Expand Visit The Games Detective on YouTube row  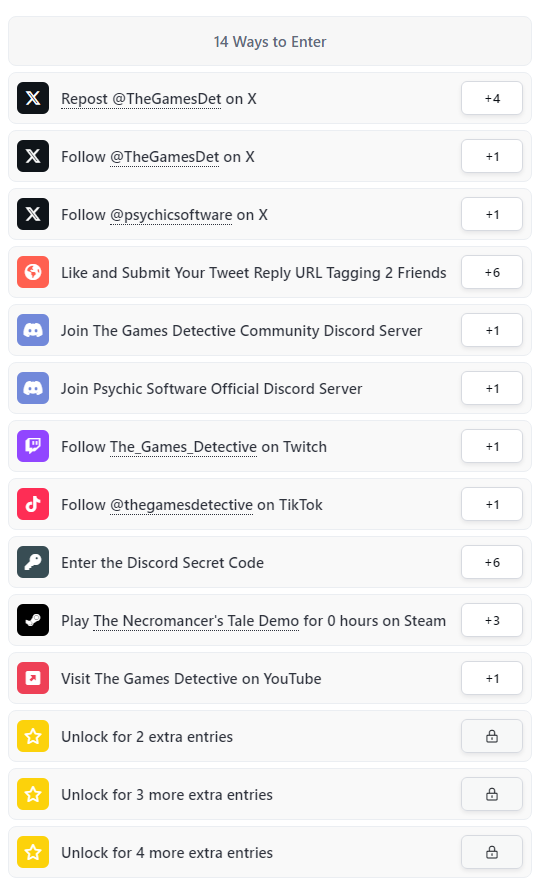[x=270, y=679]
